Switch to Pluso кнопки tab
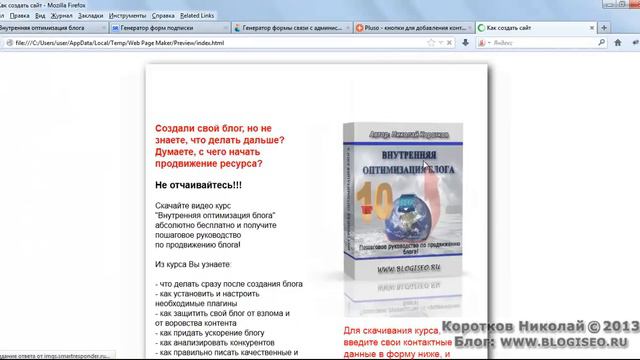The width and height of the screenshot is (640, 360). 415,28
